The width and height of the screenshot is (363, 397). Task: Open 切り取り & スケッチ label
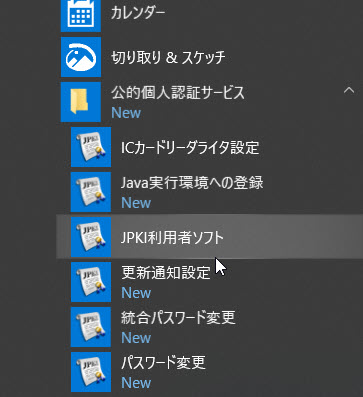168,58
